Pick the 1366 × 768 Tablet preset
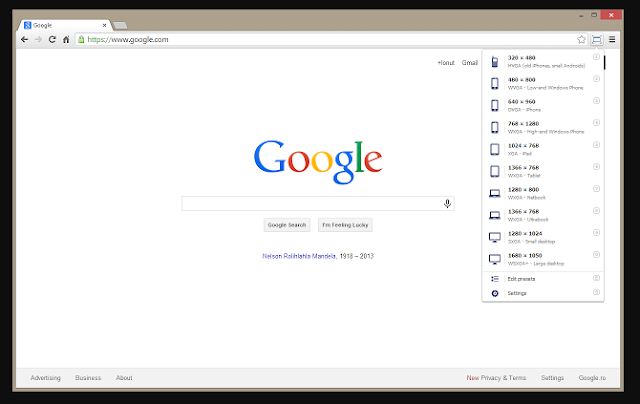The height and width of the screenshot is (404, 640). pos(542,172)
